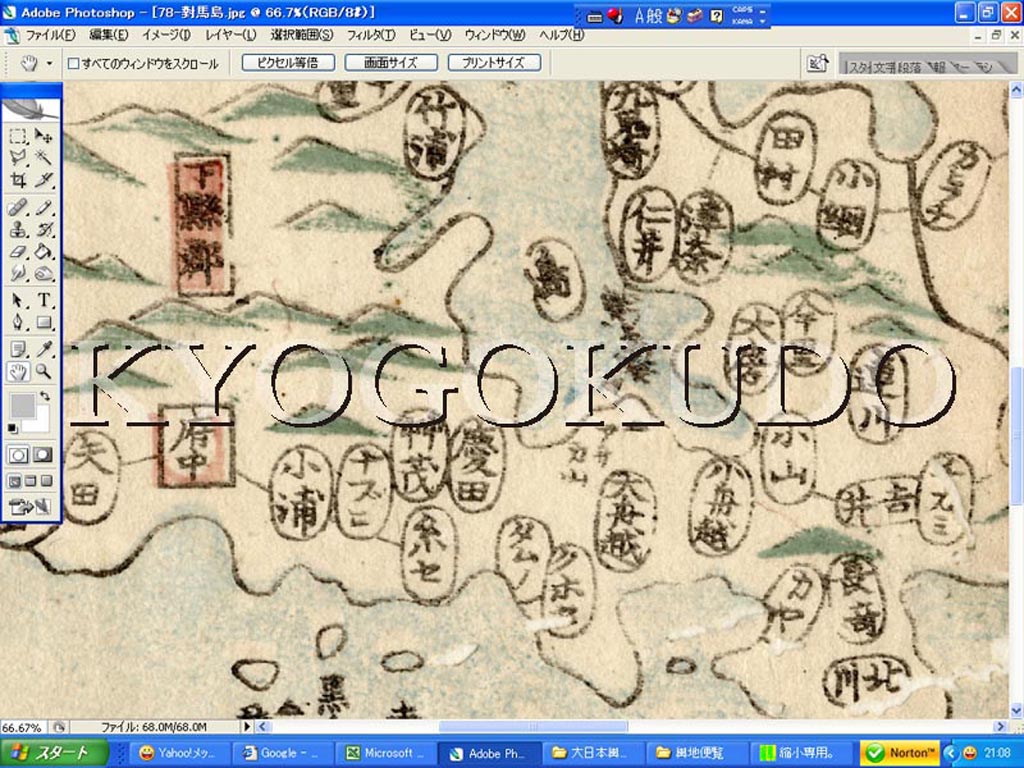Click the プリントサイズ button
This screenshot has height=768, width=1024.
coord(494,62)
